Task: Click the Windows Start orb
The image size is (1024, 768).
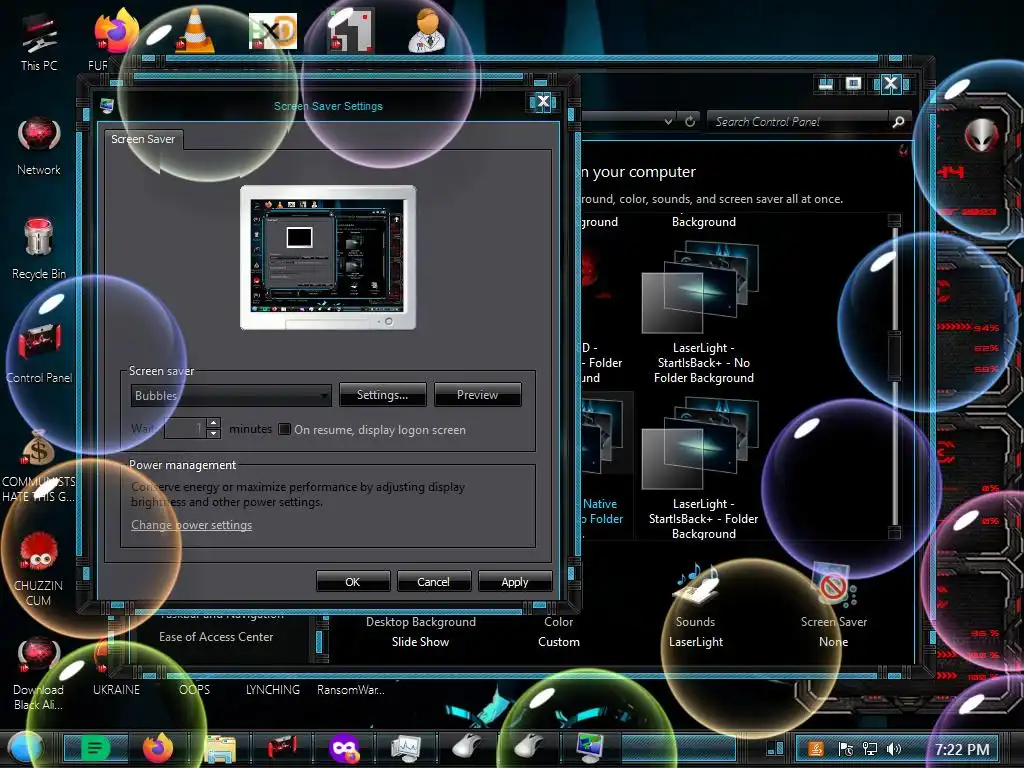Action: coord(25,748)
